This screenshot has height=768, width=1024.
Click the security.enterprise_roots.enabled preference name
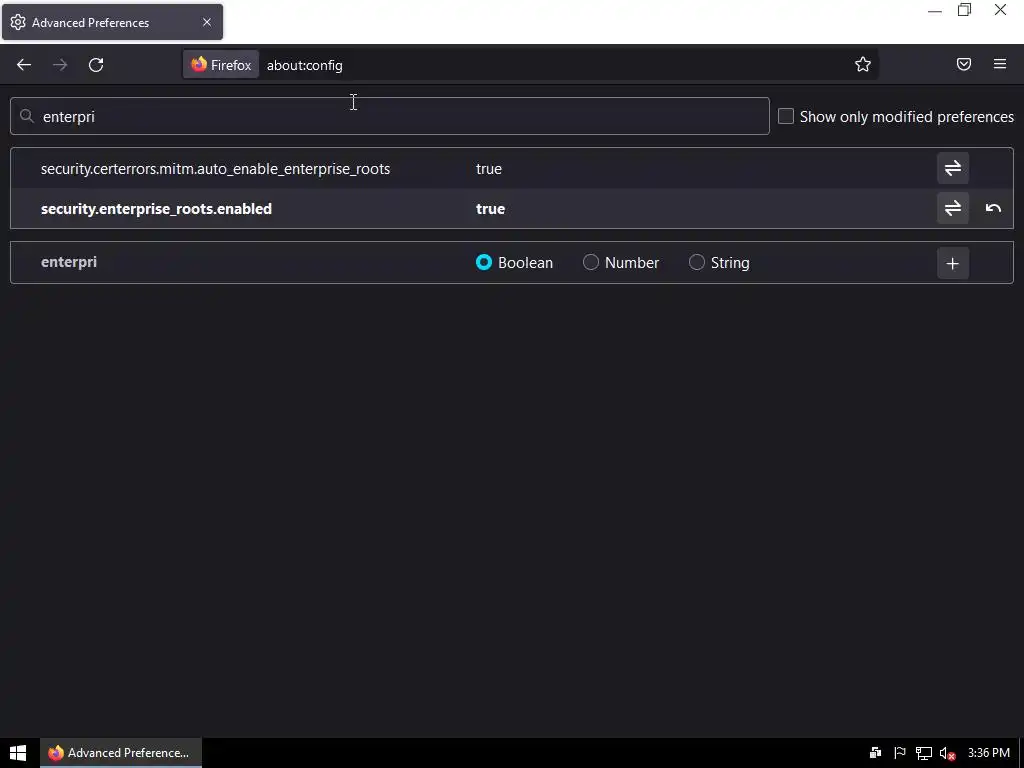[x=156, y=208]
